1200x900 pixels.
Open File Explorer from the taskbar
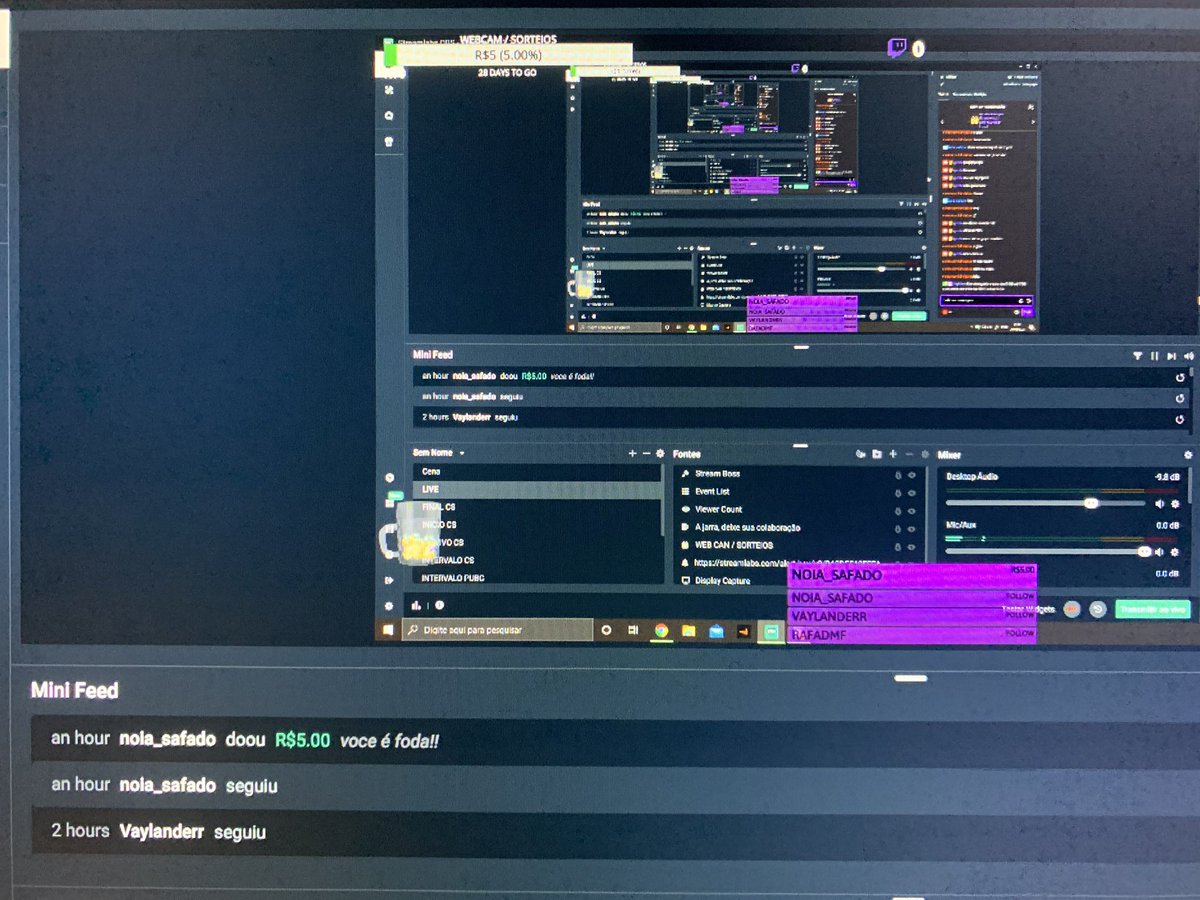click(x=688, y=631)
